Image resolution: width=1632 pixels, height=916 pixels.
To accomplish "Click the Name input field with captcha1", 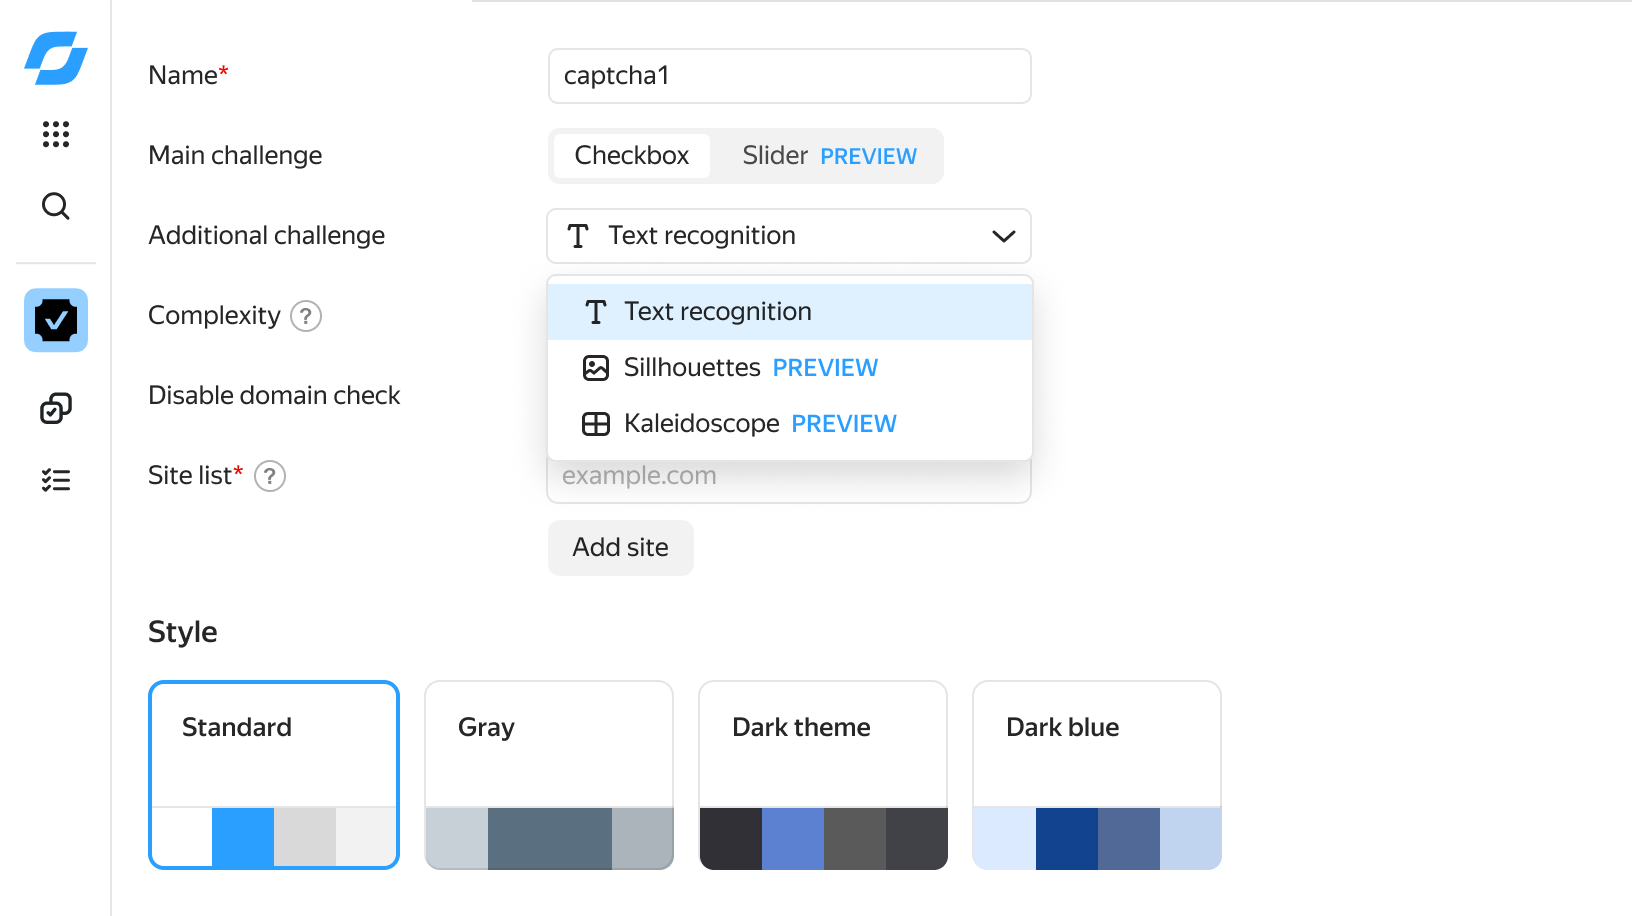I will pyautogui.click(x=790, y=76).
